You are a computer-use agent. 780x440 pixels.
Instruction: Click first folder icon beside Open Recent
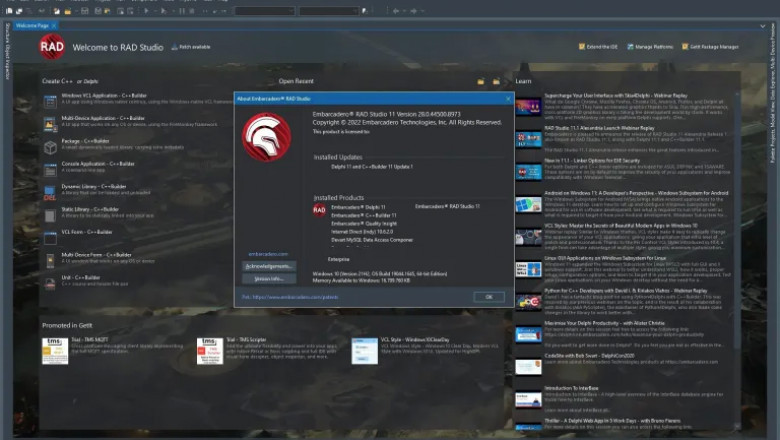click(481, 81)
